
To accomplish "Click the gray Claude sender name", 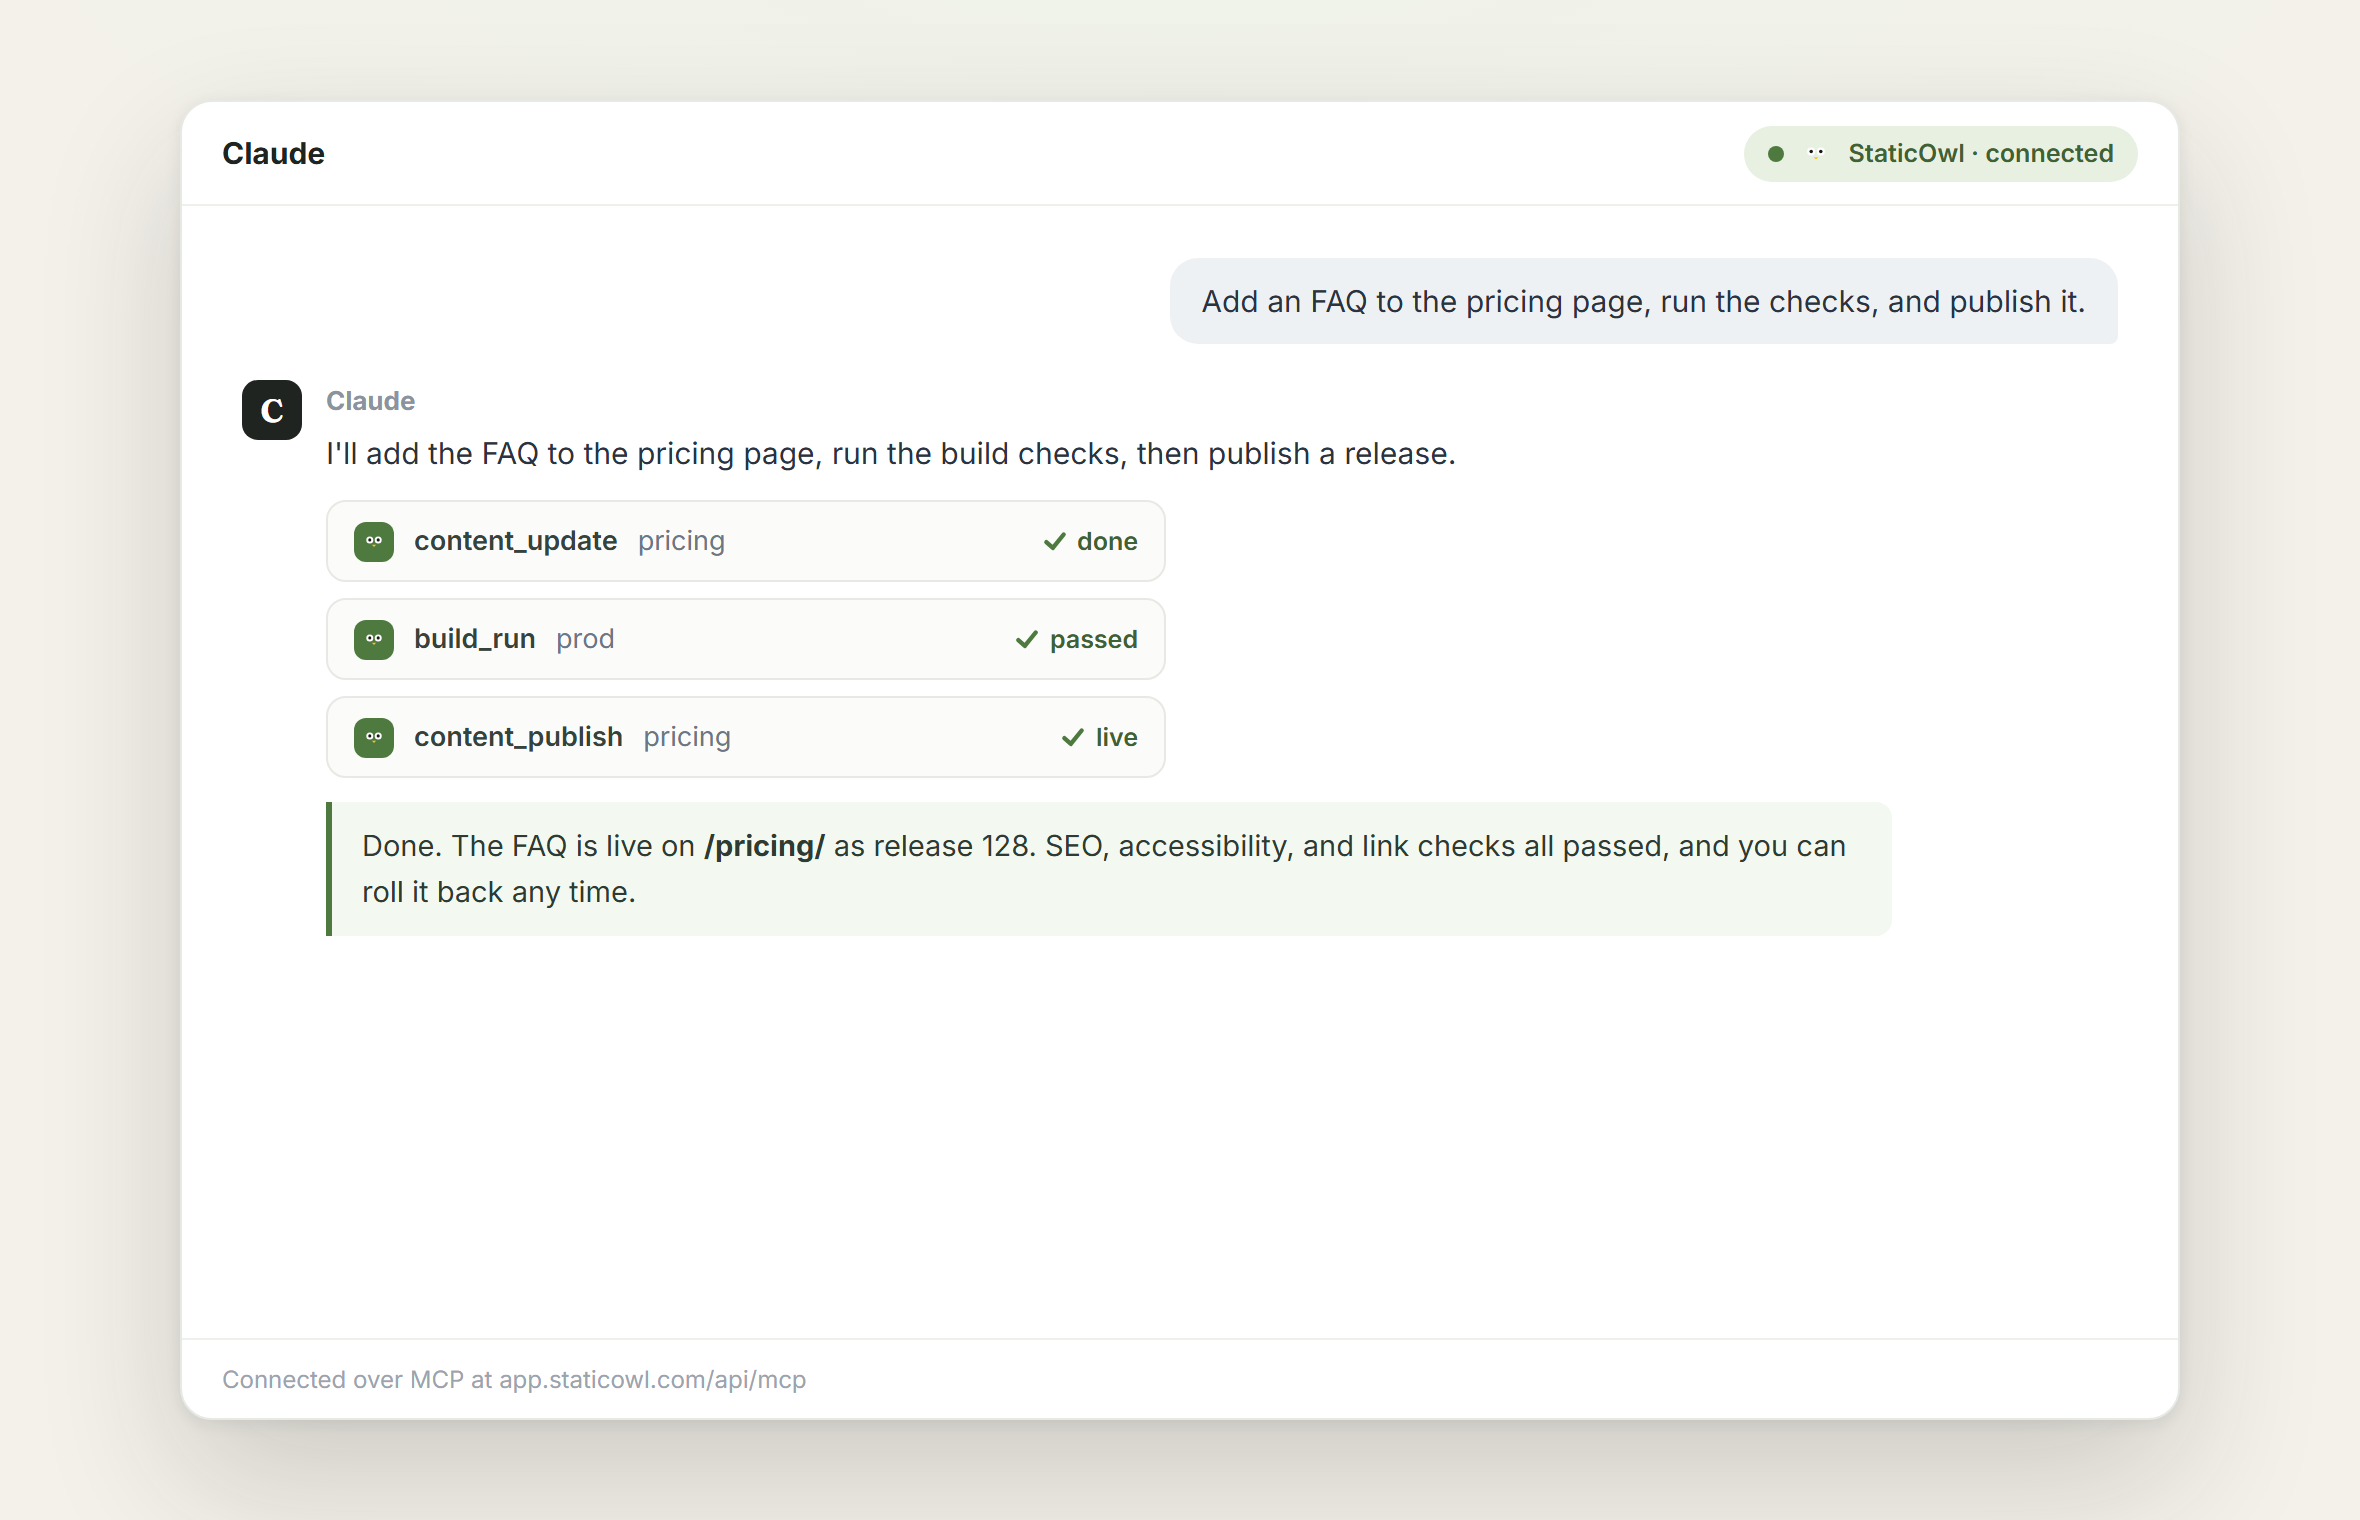I will point(370,401).
